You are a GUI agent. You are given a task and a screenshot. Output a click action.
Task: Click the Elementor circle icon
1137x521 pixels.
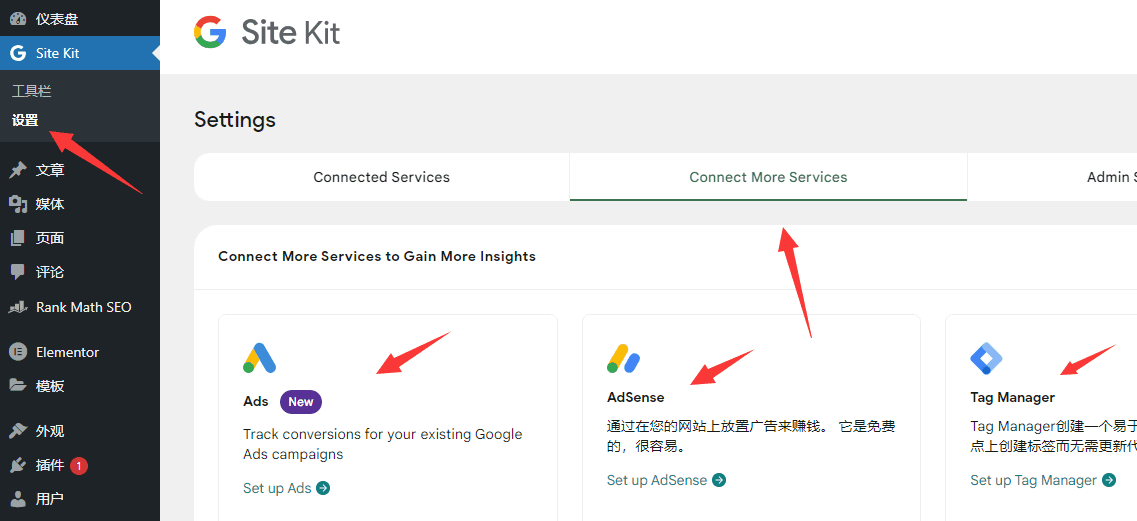click(x=18, y=352)
